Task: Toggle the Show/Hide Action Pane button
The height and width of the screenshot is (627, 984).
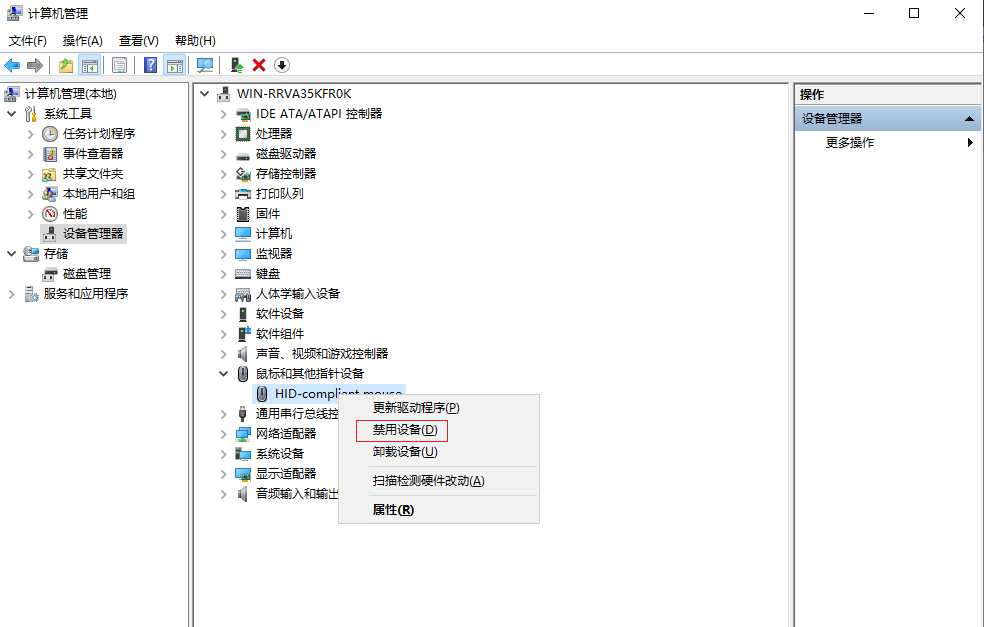Action: pyautogui.click(x=175, y=65)
